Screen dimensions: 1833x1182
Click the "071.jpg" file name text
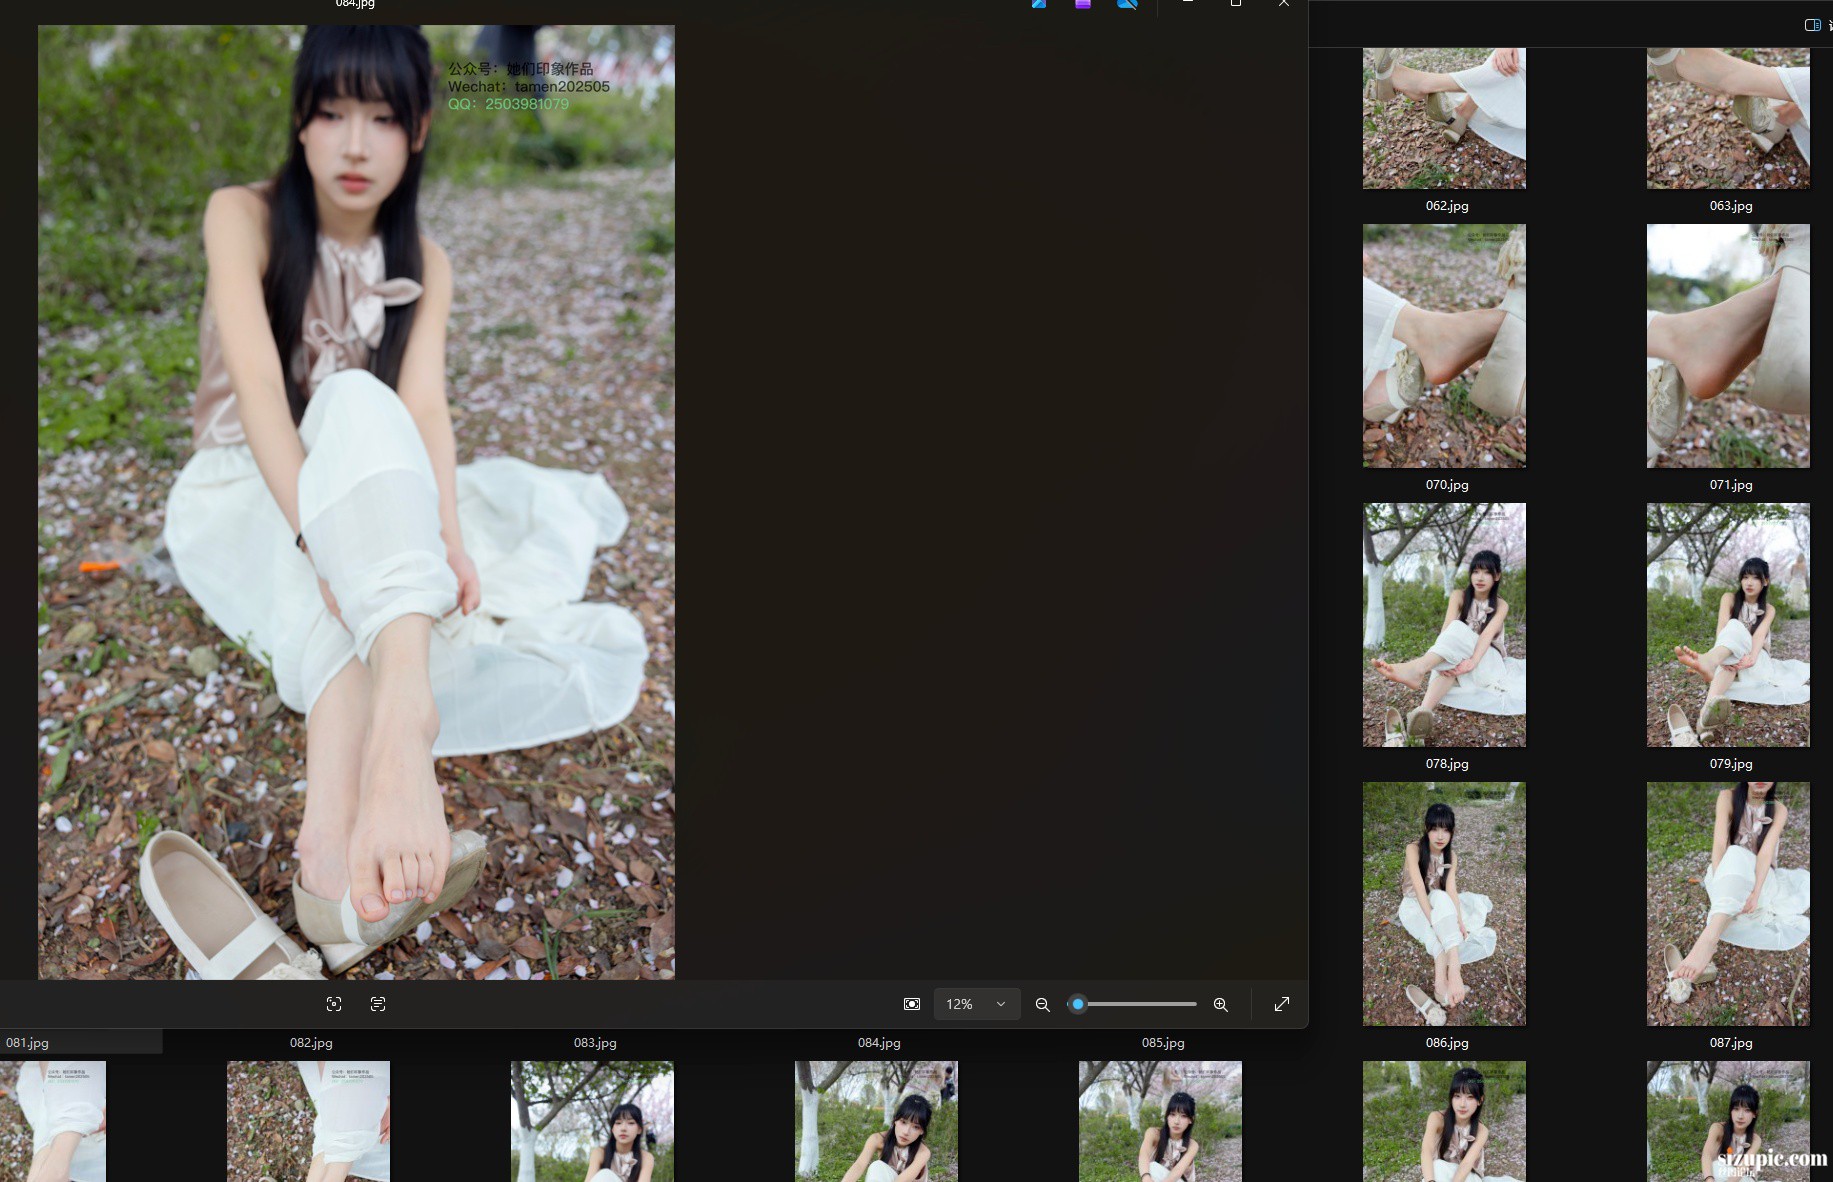[x=1731, y=485]
